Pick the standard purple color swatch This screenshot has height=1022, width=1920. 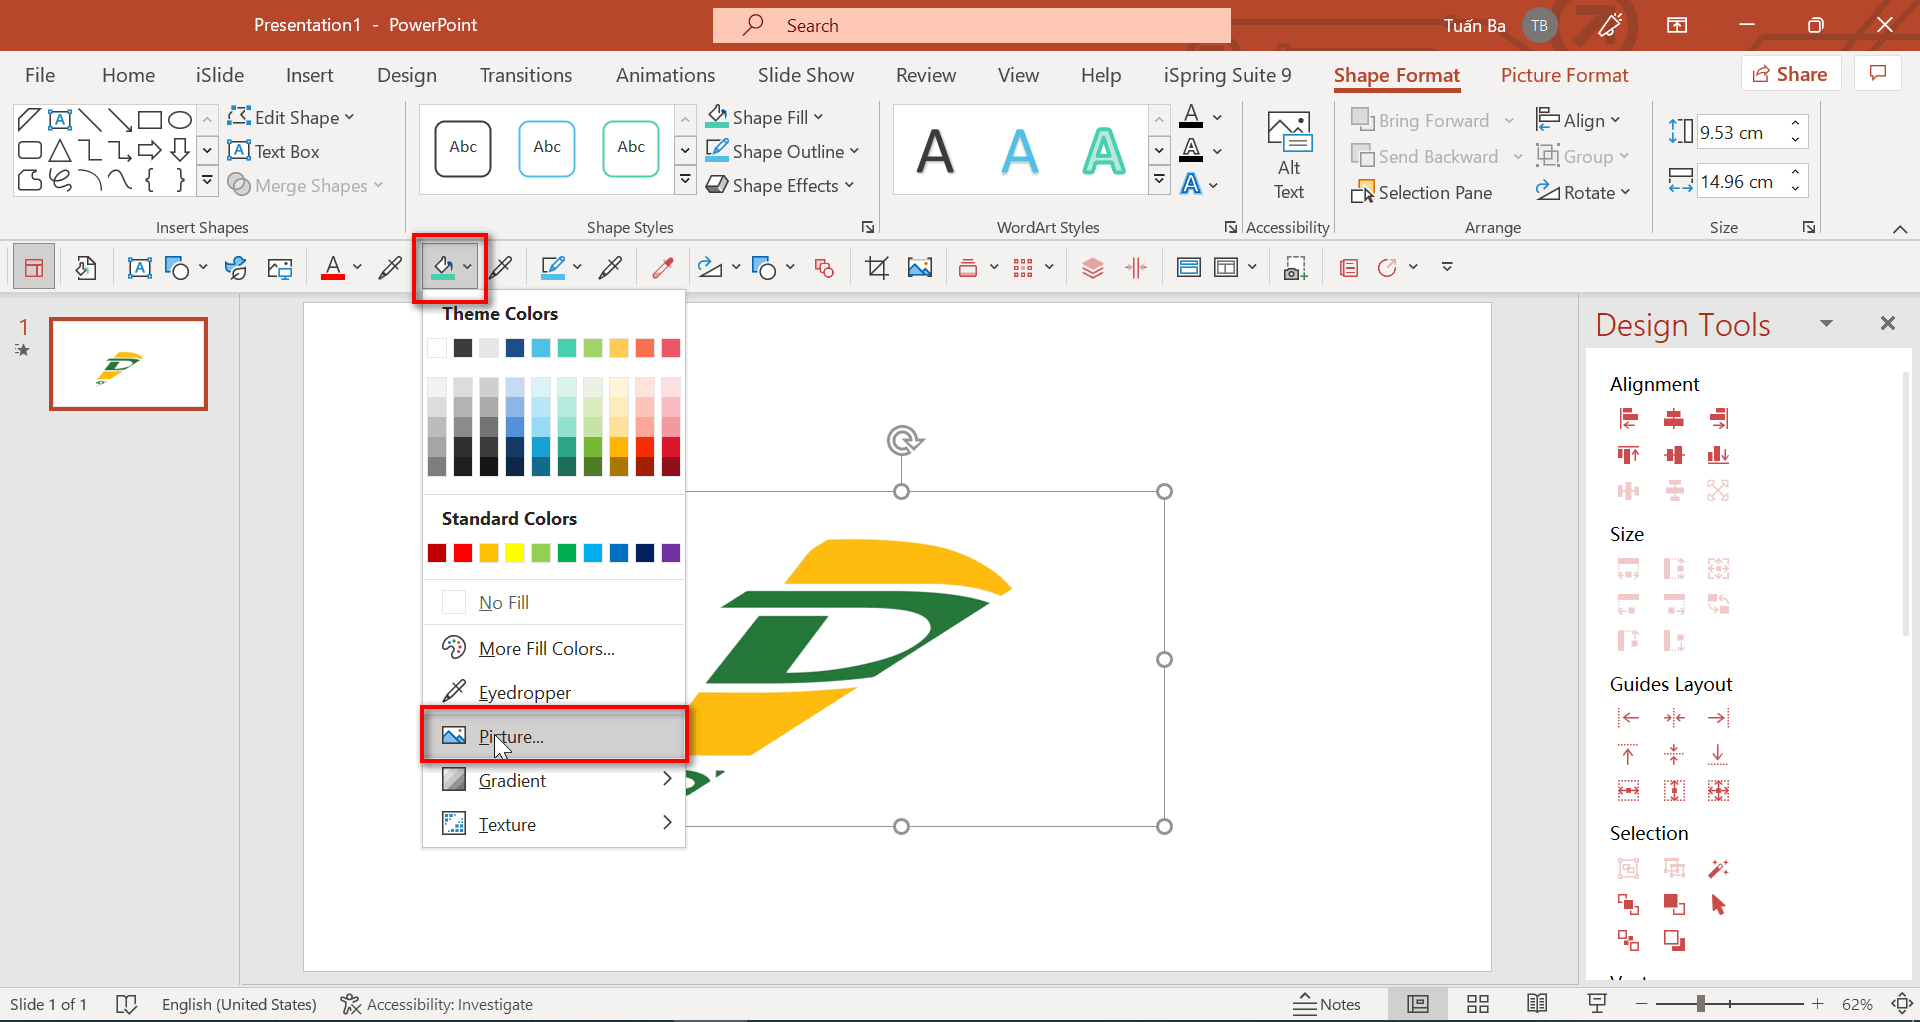[671, 553]
